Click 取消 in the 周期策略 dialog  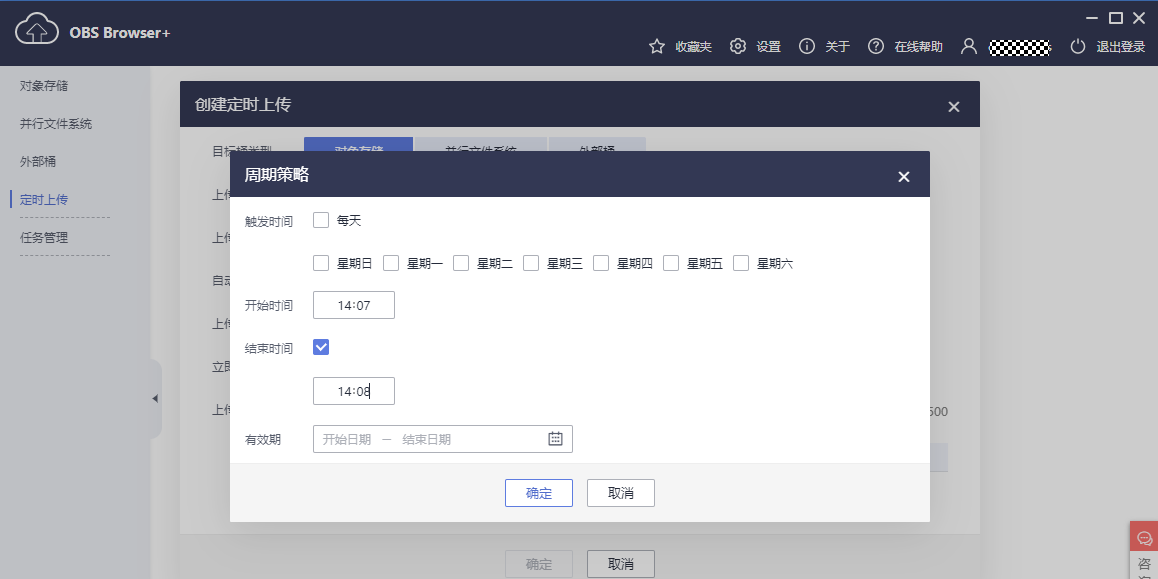[621, 493]
